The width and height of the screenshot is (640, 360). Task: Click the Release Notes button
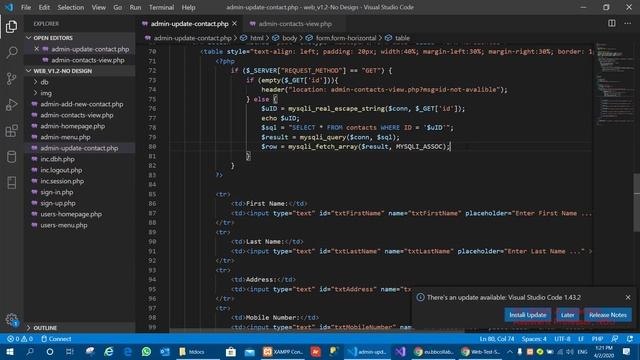[x=608, y=315]
